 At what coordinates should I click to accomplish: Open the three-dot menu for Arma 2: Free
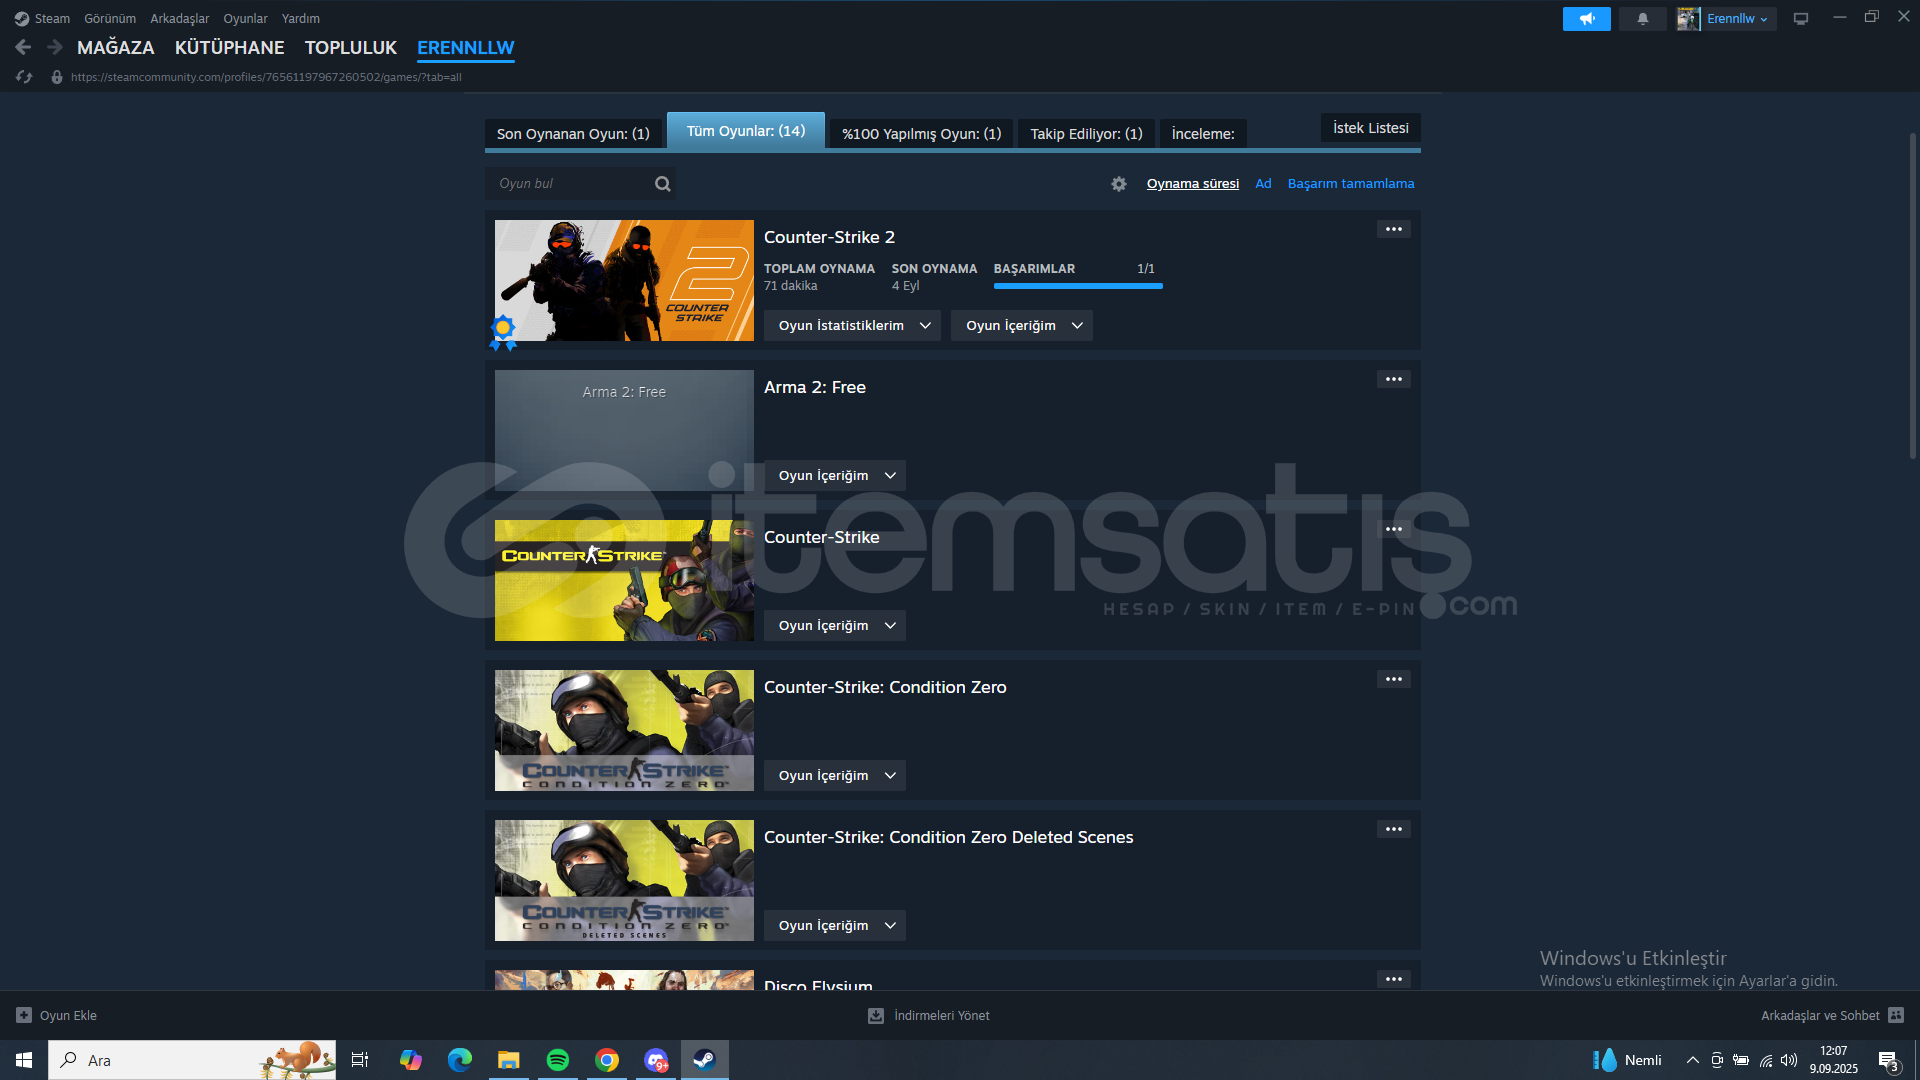click(x=1393, y=379)
